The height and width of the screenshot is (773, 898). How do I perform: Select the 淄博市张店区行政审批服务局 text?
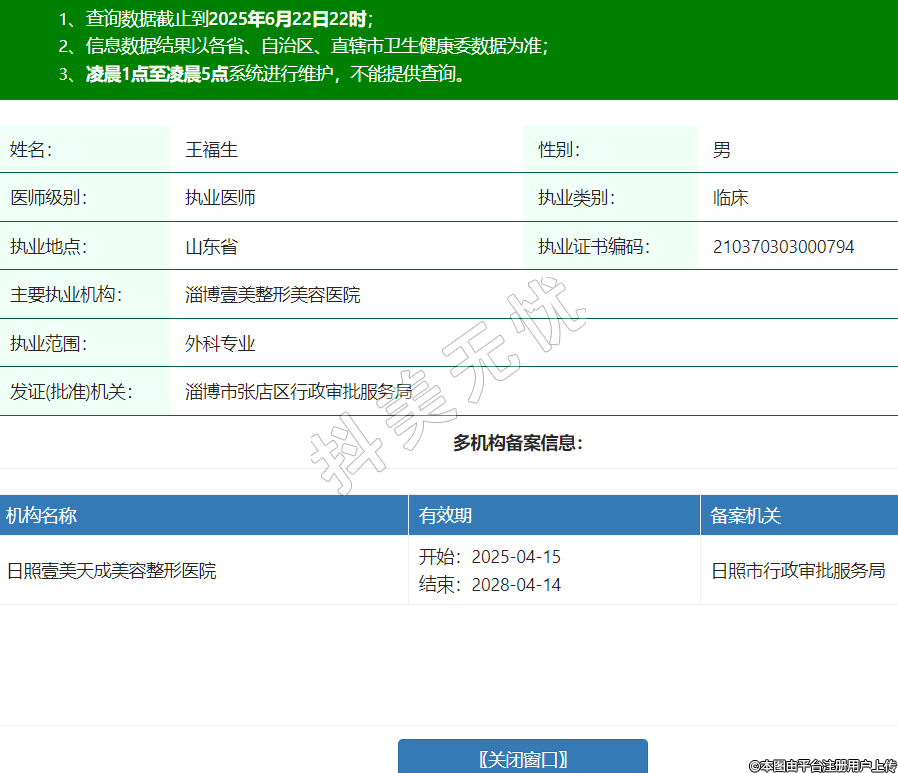click(x=298, y=392)
